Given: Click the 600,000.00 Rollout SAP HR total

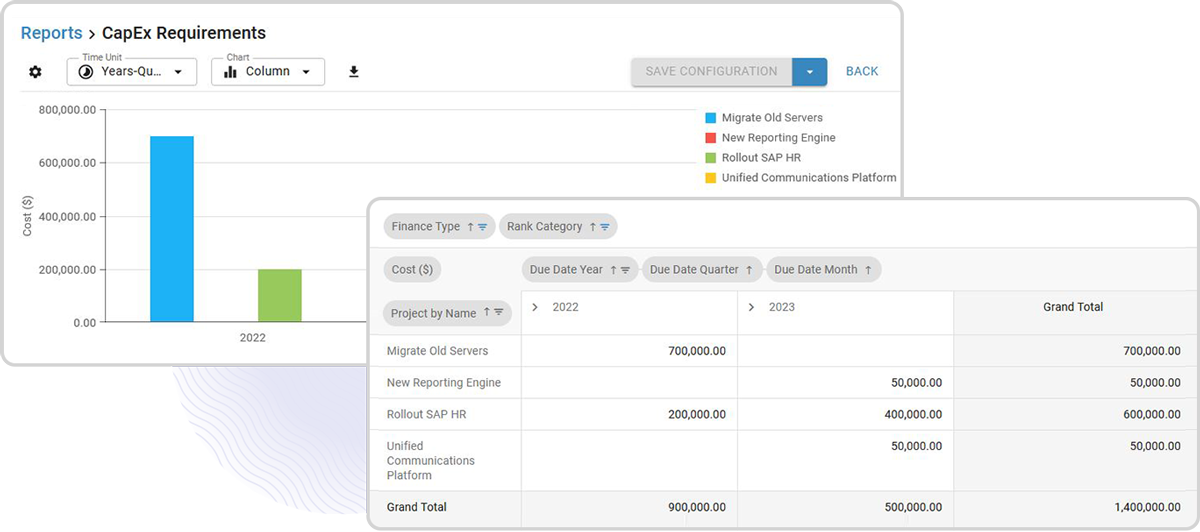Looking at the screenshot, I should pos(1074,415).
